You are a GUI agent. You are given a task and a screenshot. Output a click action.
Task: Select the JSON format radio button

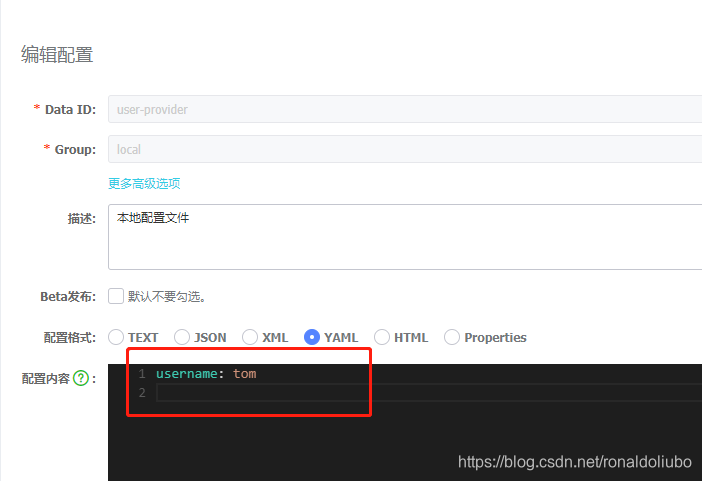[x=182, y=337]
